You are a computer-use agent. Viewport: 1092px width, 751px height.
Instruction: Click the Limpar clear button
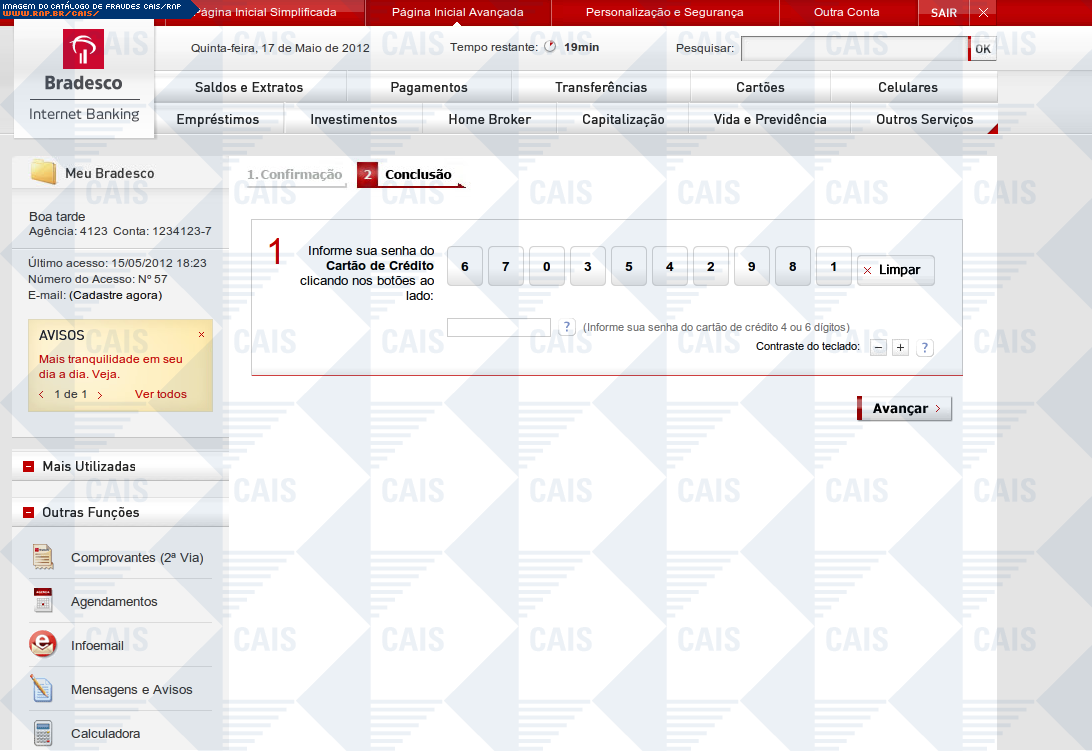pos(896,271)
